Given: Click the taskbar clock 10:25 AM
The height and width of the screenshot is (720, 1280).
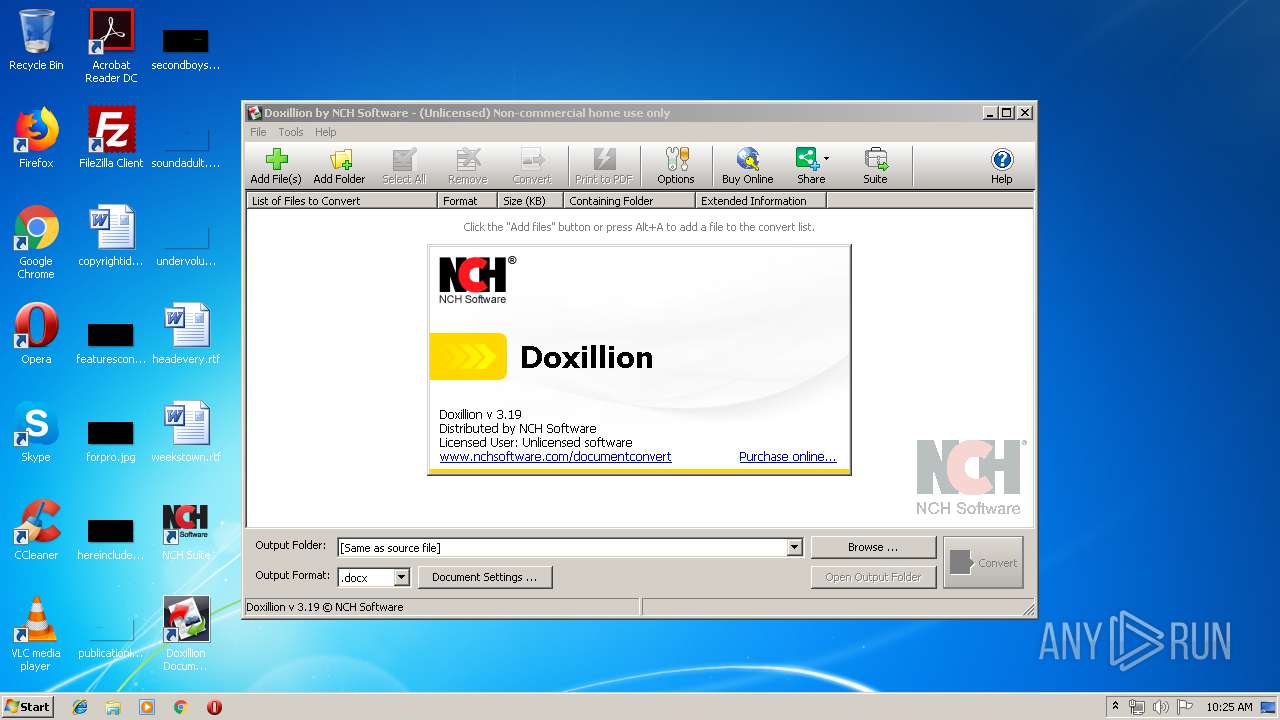Looking at the screenshot, I should (1229, 707).
